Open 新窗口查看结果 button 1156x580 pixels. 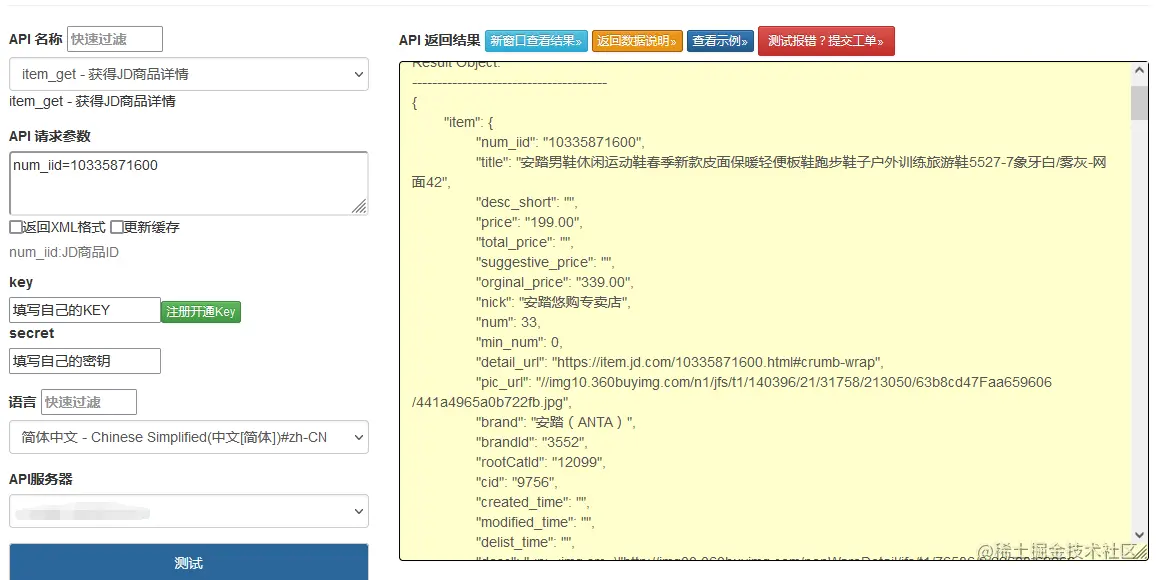click(x=537, y=41)
